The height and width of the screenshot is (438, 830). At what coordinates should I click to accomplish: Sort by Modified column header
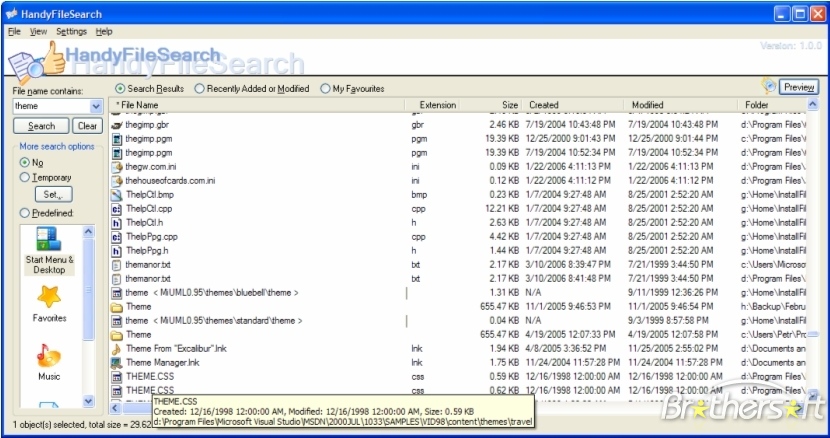click(681, 105)
